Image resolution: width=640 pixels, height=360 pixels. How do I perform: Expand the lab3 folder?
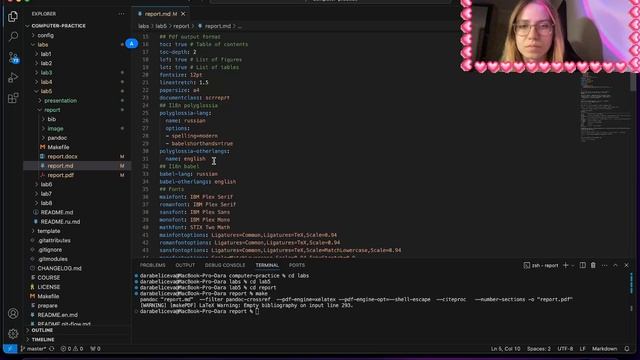[46, 73]
